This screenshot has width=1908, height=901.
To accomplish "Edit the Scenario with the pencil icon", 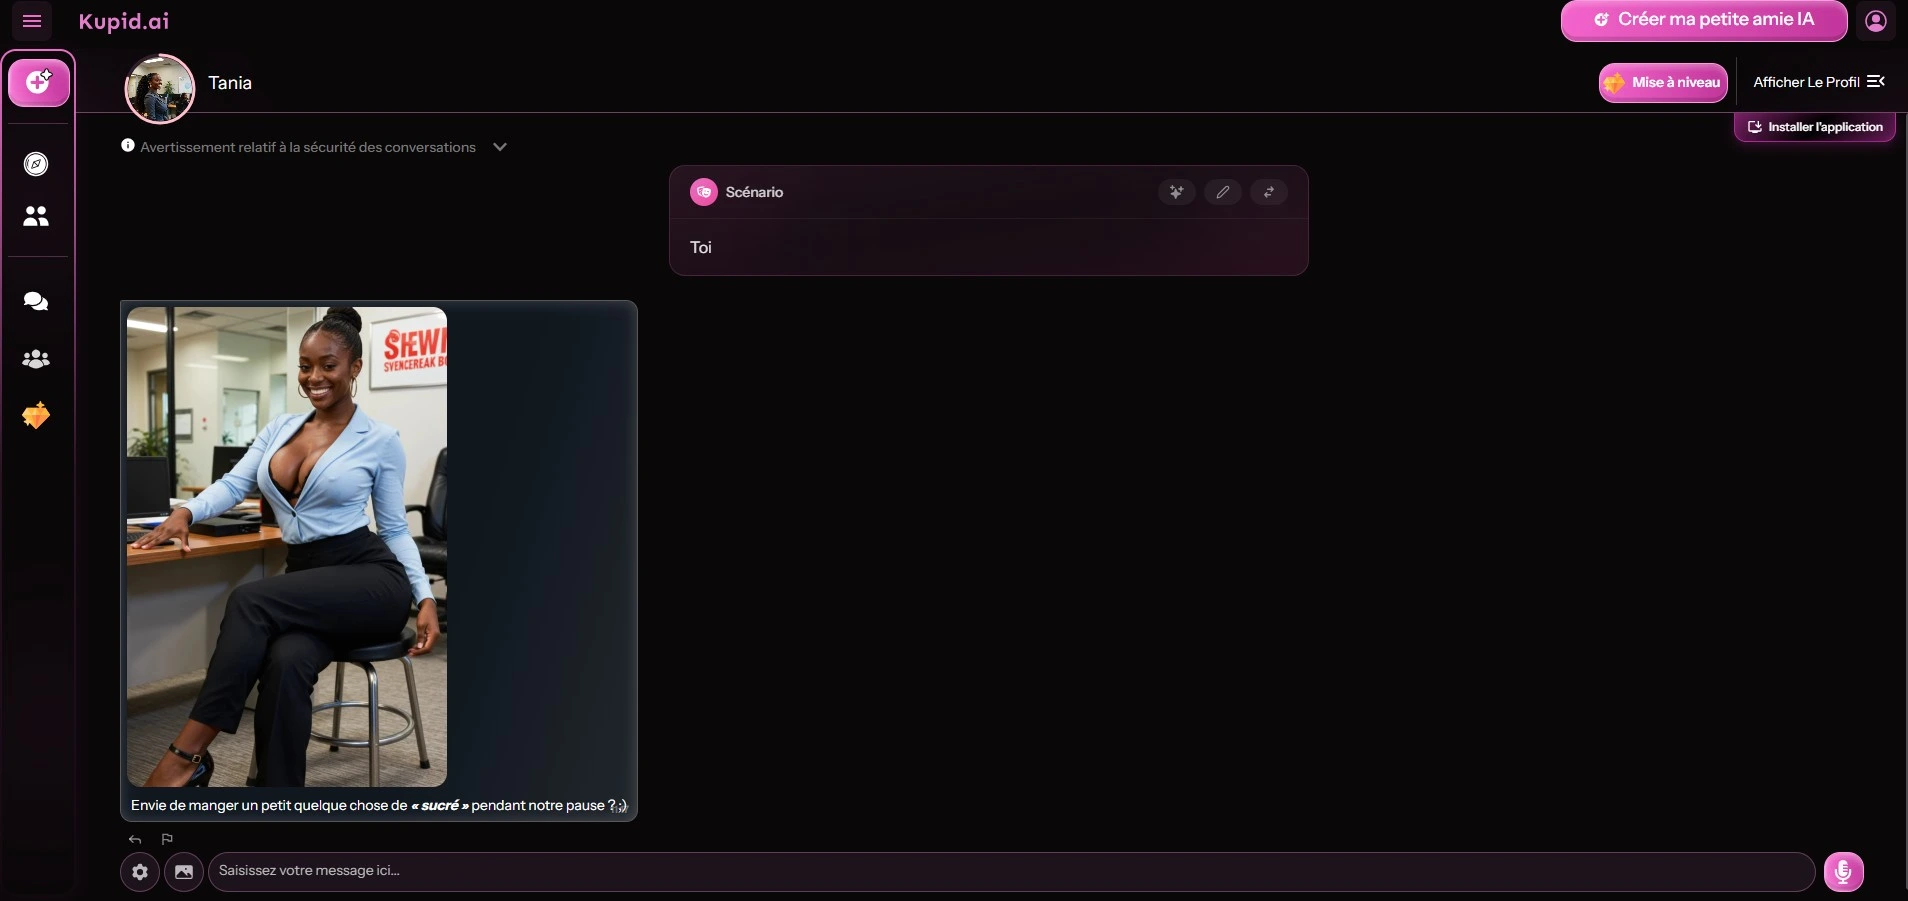I will pyautogui.click(x=1223, y=192).
